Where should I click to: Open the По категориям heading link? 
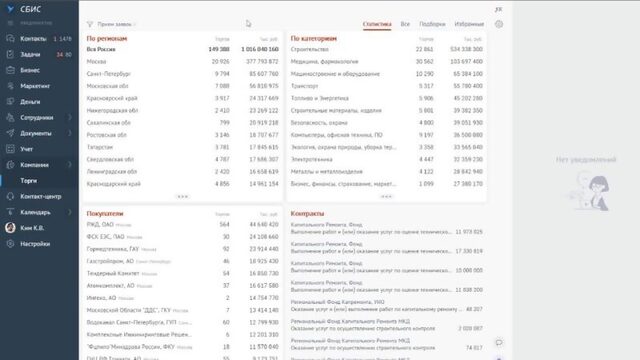[x=313, y=38]
